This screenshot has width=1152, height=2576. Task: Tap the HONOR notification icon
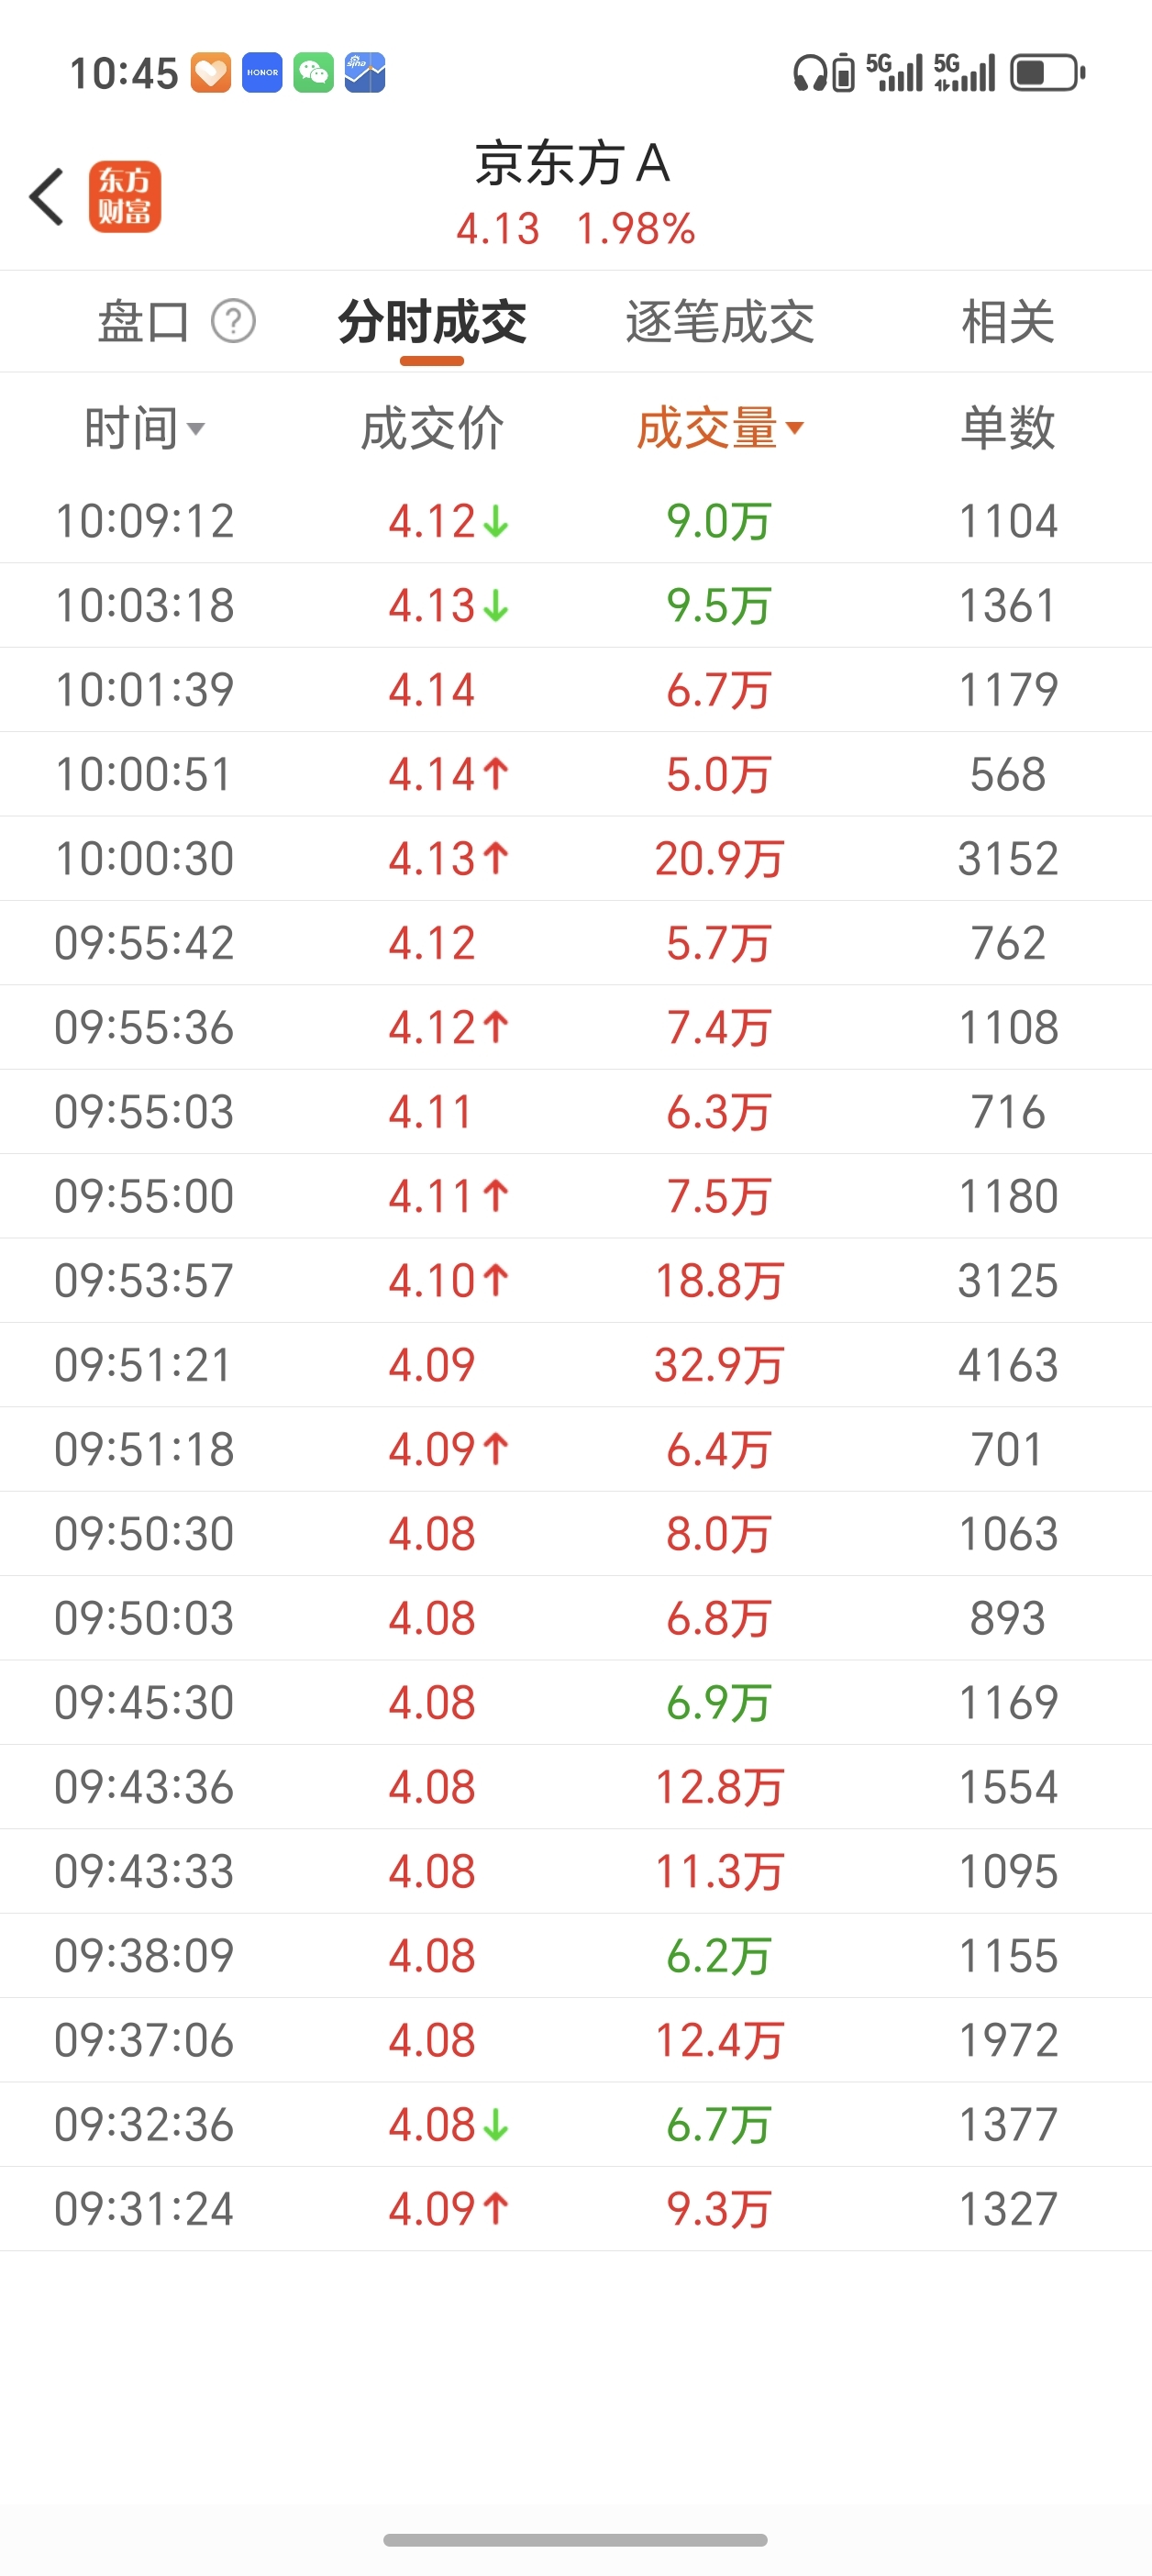point(262,73)
